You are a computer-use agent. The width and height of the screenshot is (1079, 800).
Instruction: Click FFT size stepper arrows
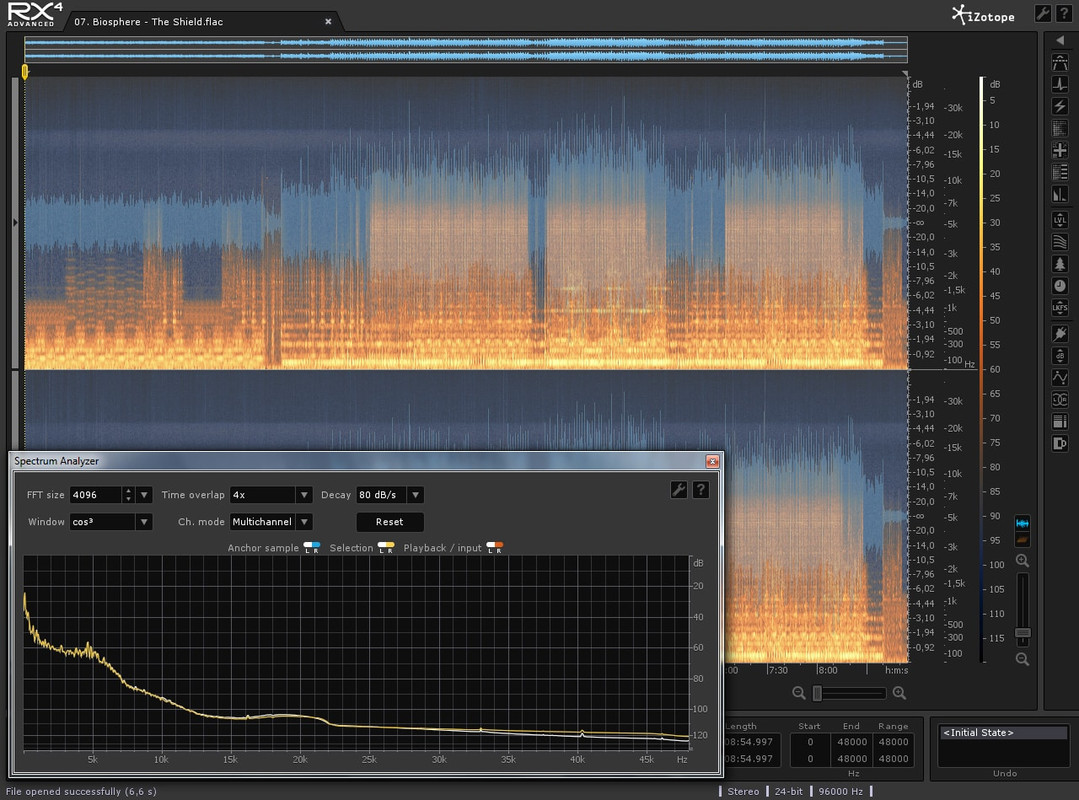tap(128, 495)
